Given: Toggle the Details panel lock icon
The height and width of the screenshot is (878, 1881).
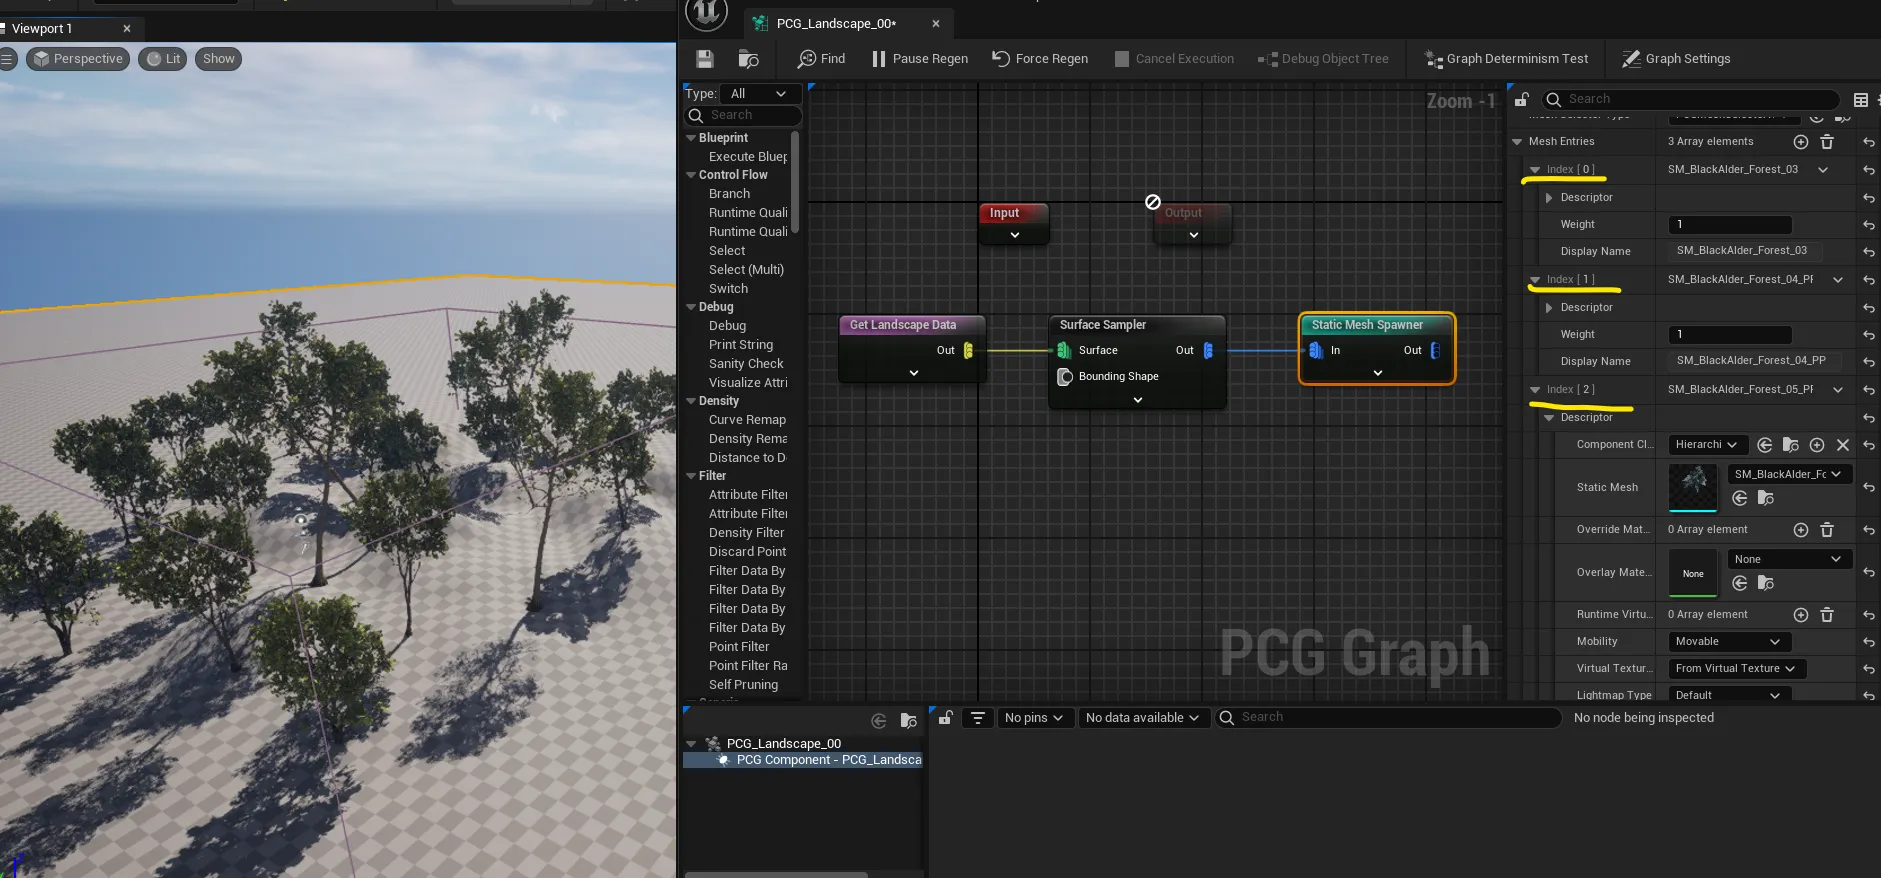Looking at the screenshot, I should point(1521,99).
